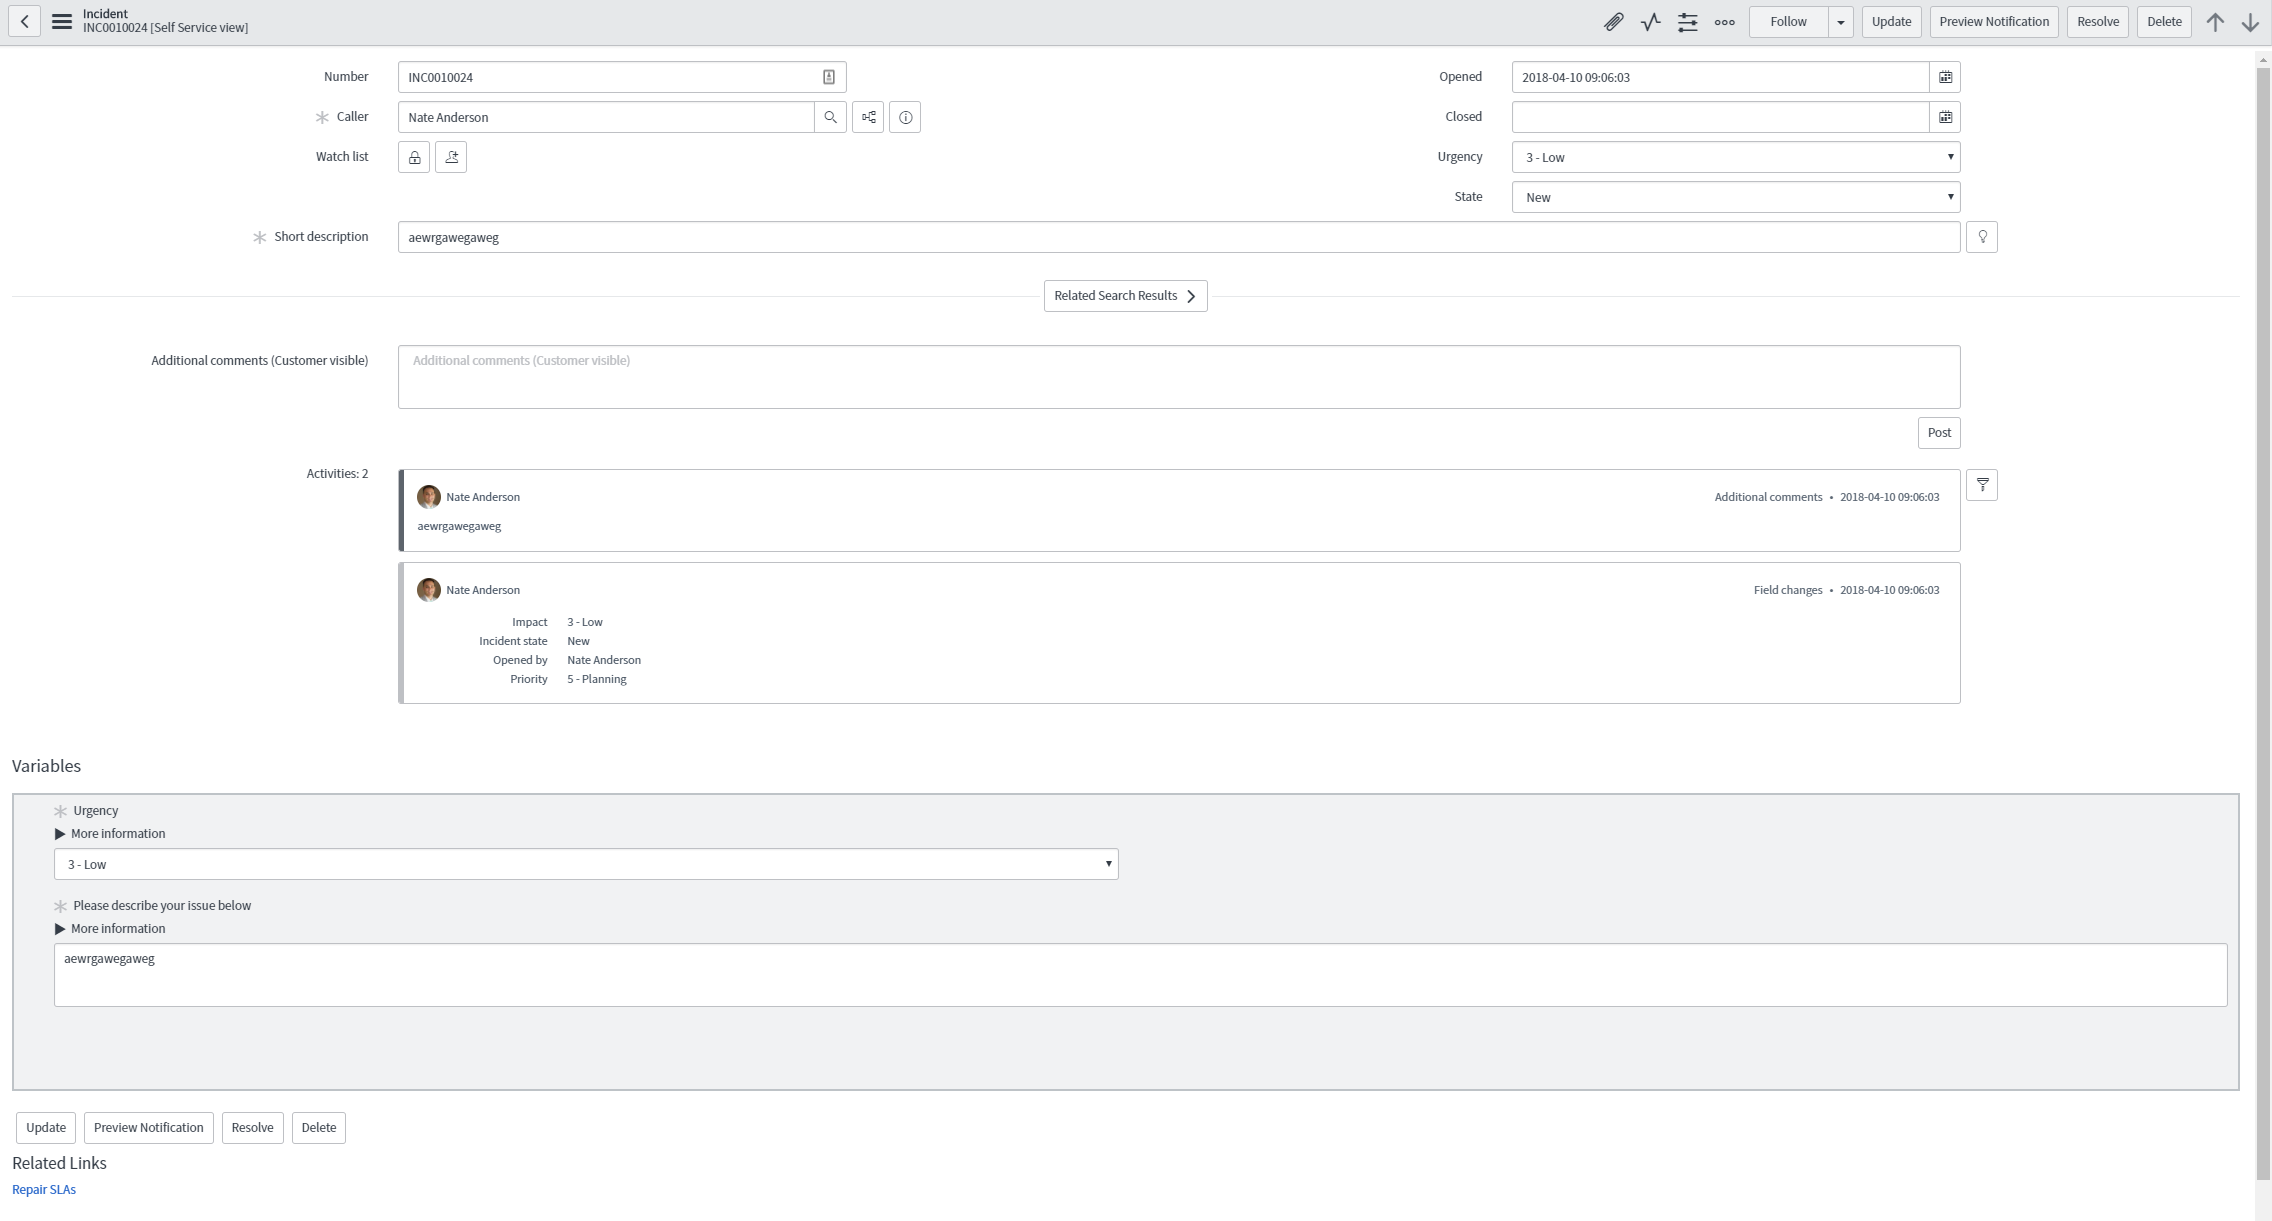Screen dimensions: 2272x1221
Task: Go to previous record with up arrow
Action: click(x=2215, y=22)
